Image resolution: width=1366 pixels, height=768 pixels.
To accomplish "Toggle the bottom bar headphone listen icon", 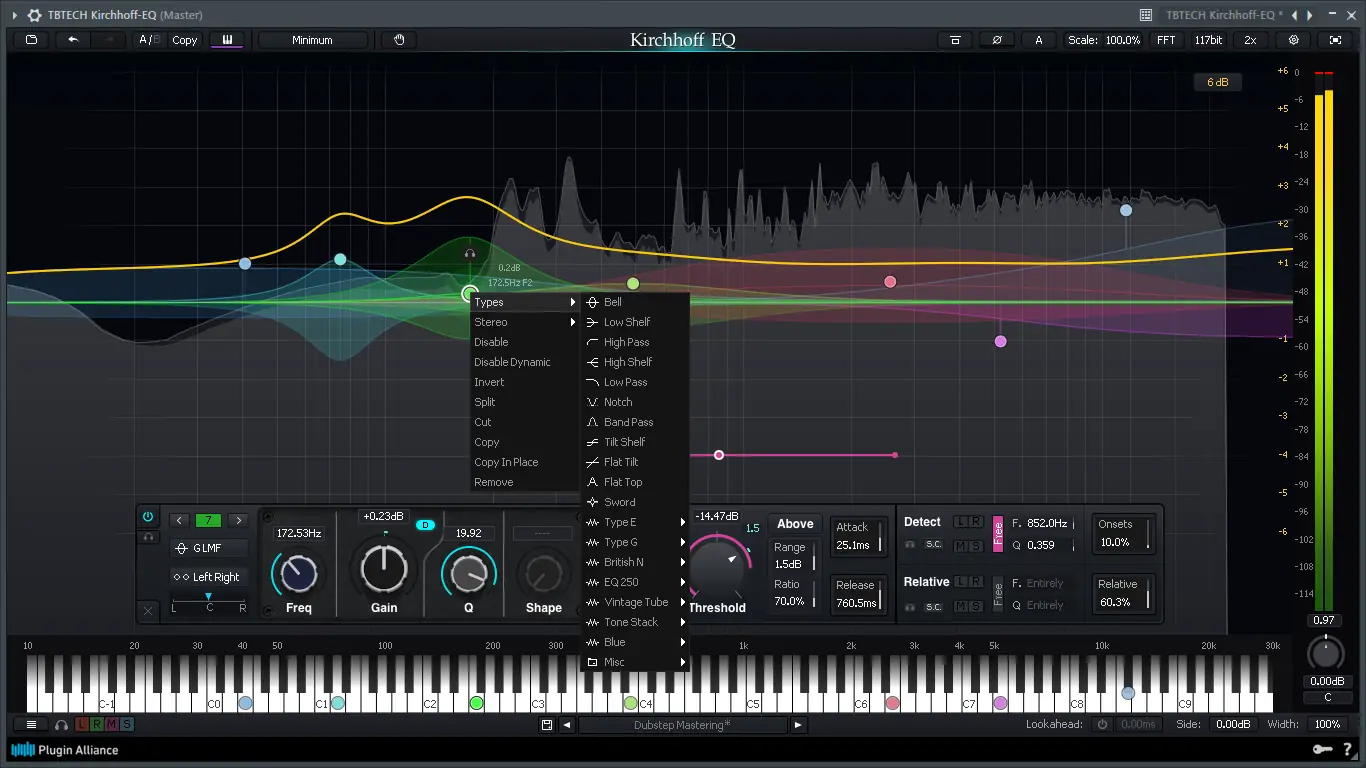I will pos(62,725).
